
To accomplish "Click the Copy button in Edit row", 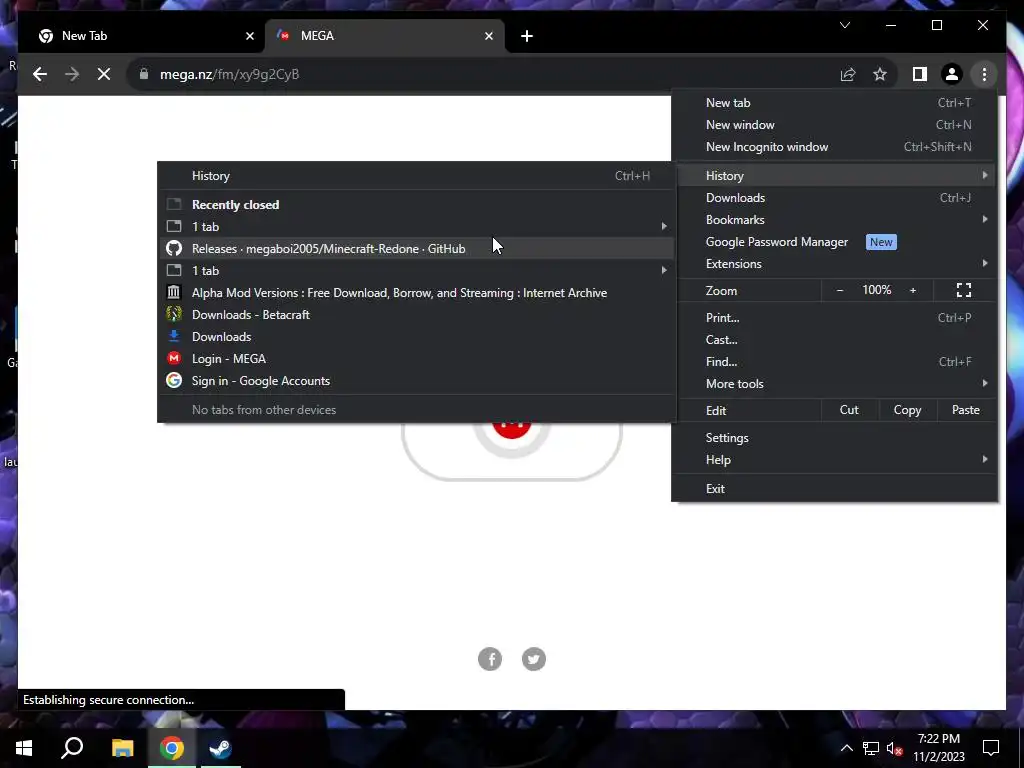I will tap(907, 410).
